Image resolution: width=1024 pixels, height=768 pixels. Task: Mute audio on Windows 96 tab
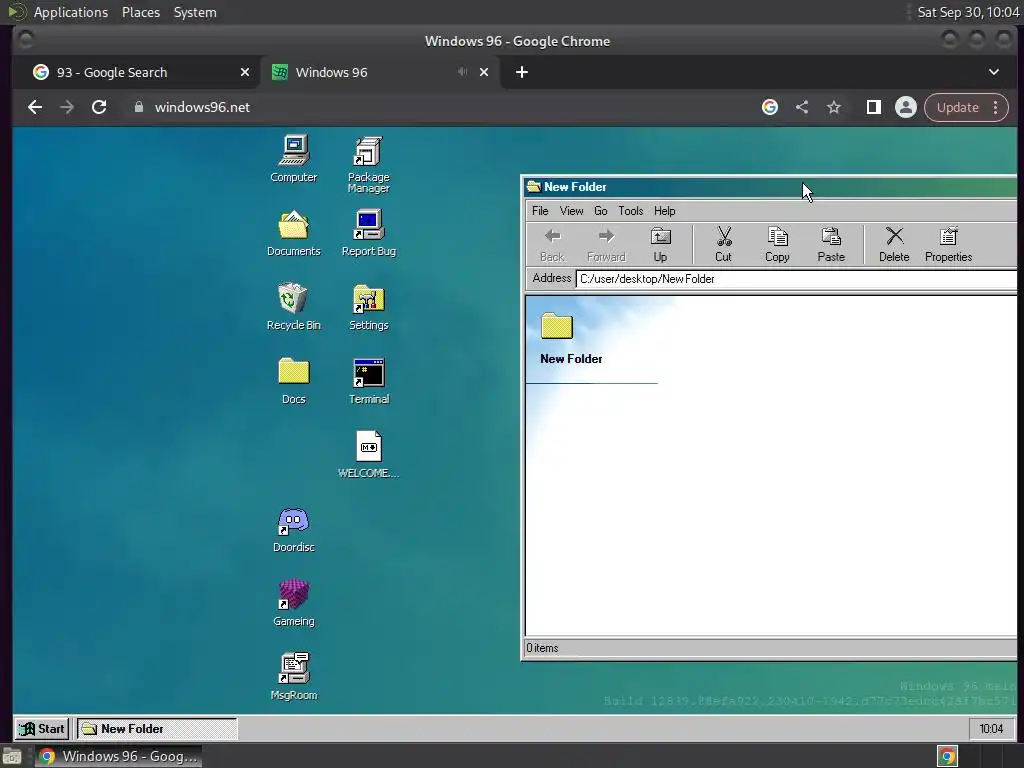point(462,72)
